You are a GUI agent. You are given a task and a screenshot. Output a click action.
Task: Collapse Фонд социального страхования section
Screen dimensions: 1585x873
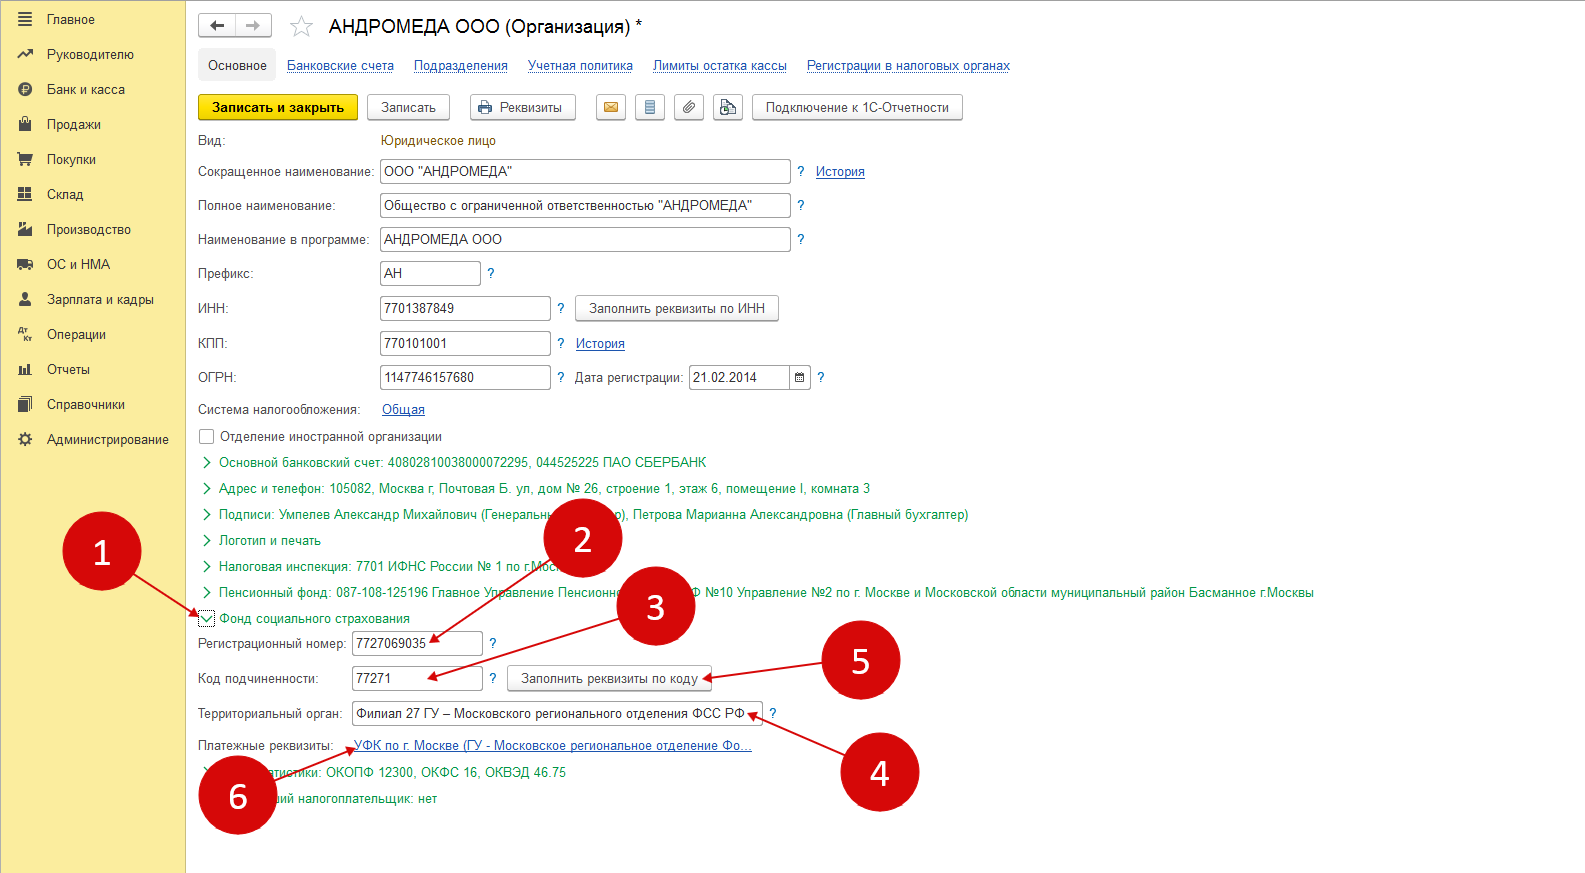(x=207, y=619)
